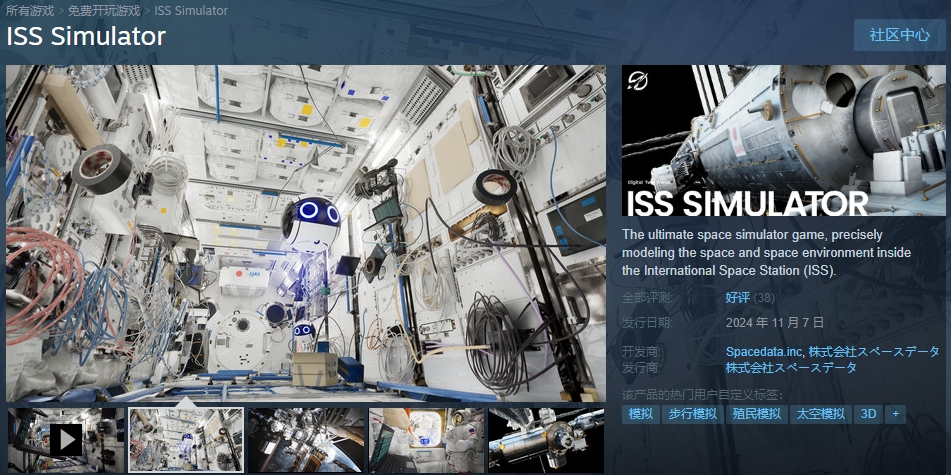Click the release date 2024 年 11 月 7 日
This screenshot has width=951, height=475.
click(x=775, y=322)
